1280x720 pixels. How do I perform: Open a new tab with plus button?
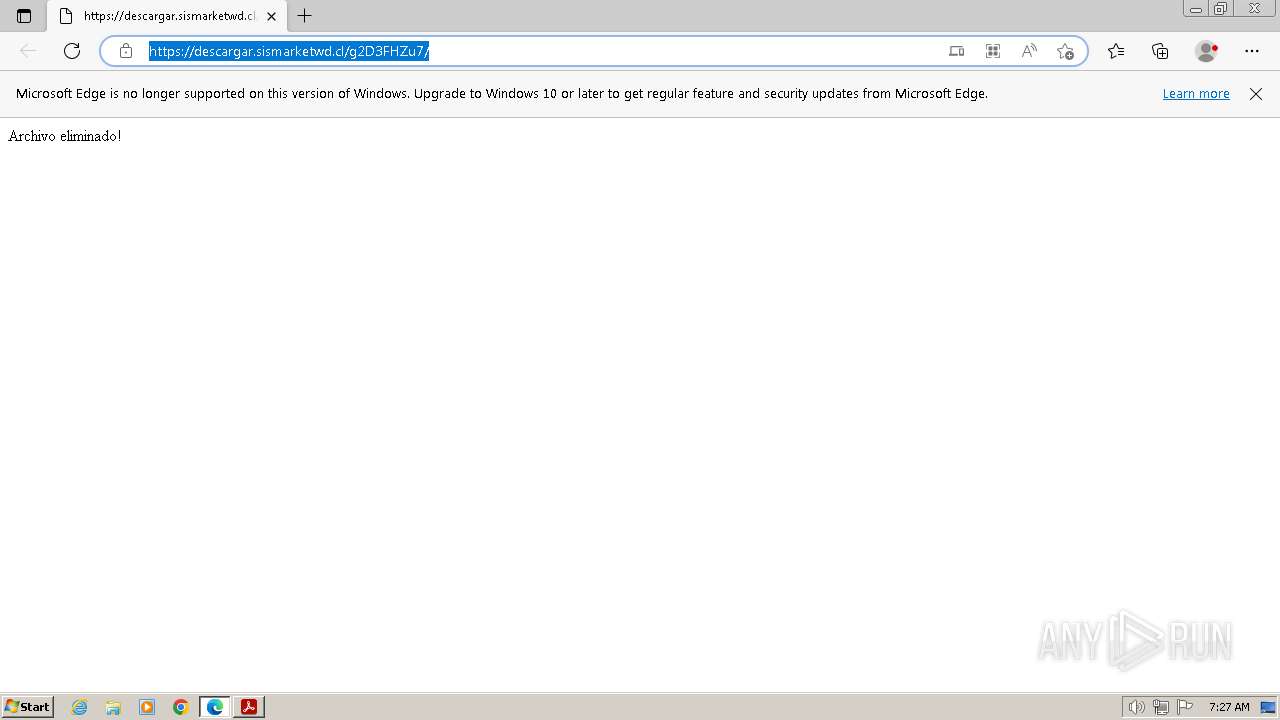[x=305, y=16]
